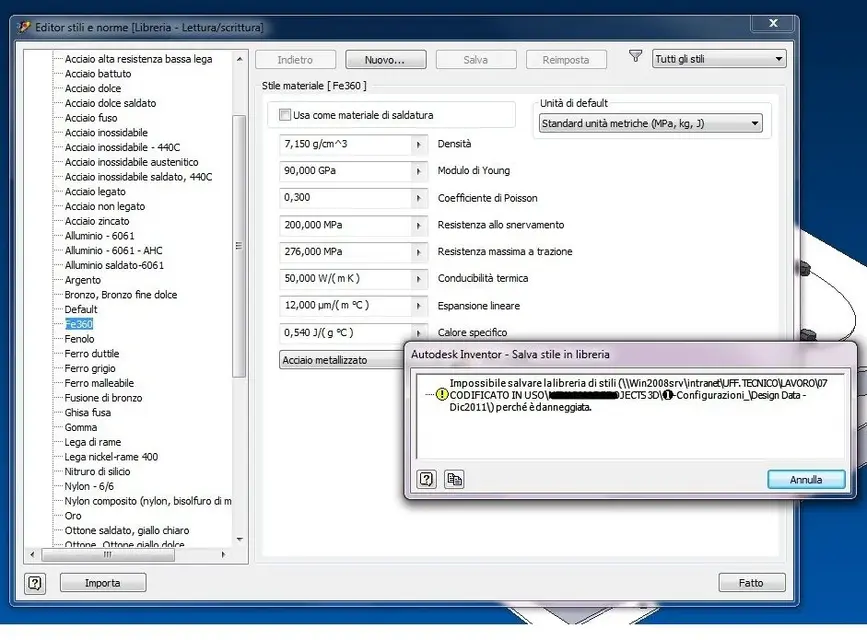Enable Usa come materiale di saldatura
This screenshot has height=640, width=867.
pyautogui.click(x=285, y=115)
